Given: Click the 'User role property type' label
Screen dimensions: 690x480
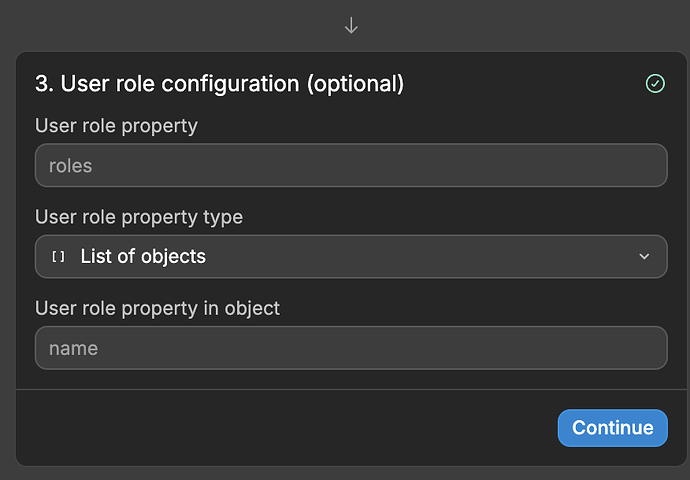Looking at the screenshot, I should (x=139, y=217).
